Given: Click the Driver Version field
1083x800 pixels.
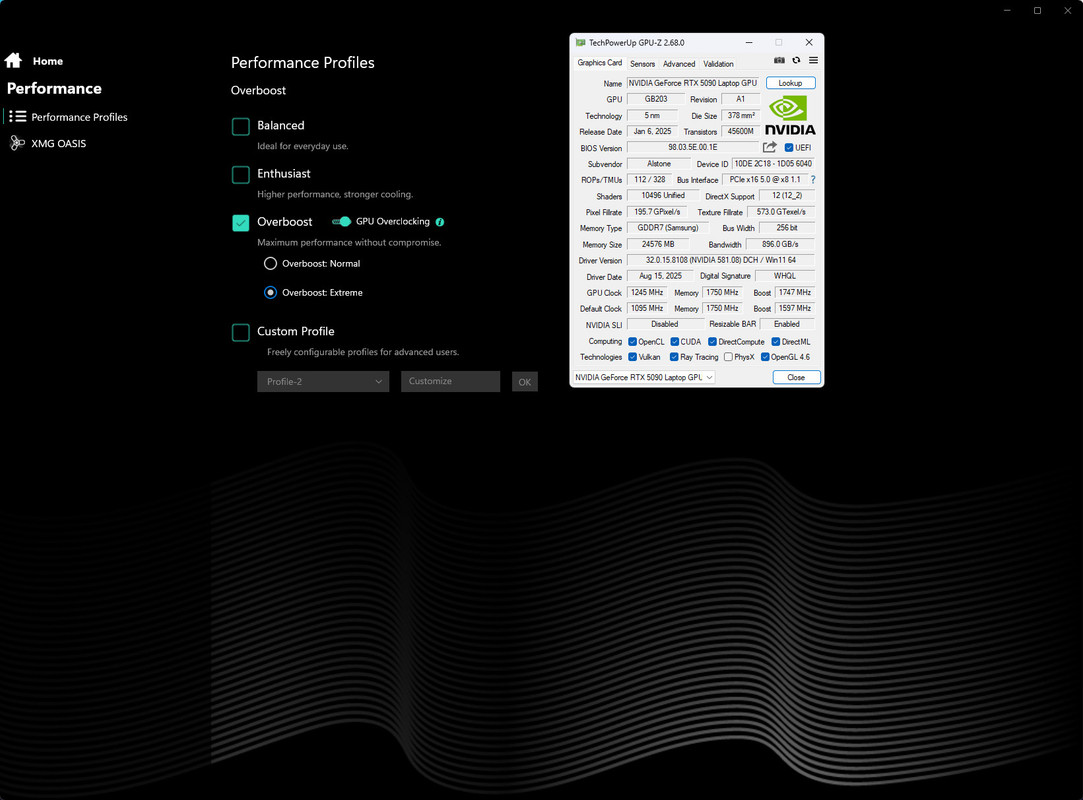Looking at the screenshot, I should pos(720,260).
